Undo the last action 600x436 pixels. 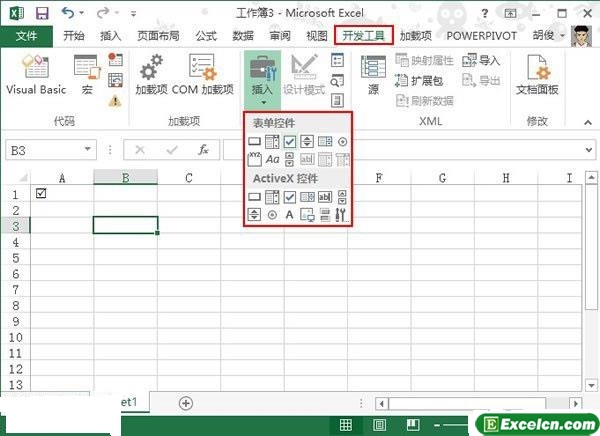tap(68, 13)
